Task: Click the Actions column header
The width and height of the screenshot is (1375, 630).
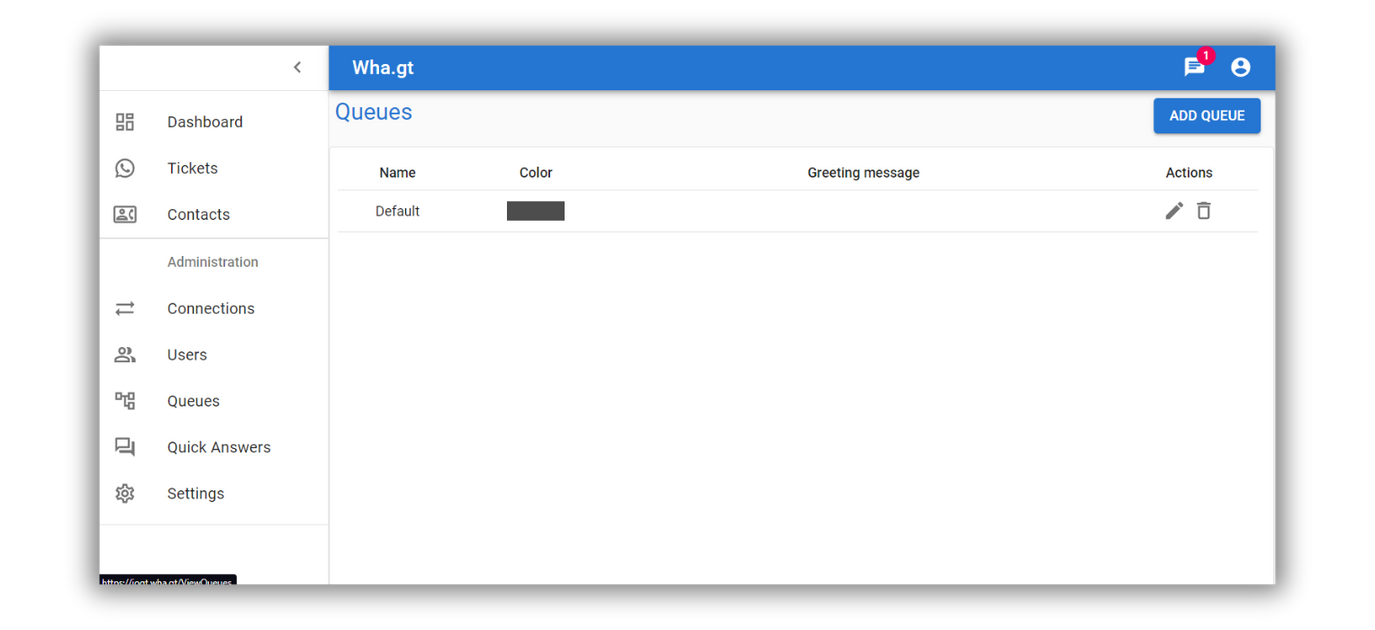Action: [x=1188, y=173]
